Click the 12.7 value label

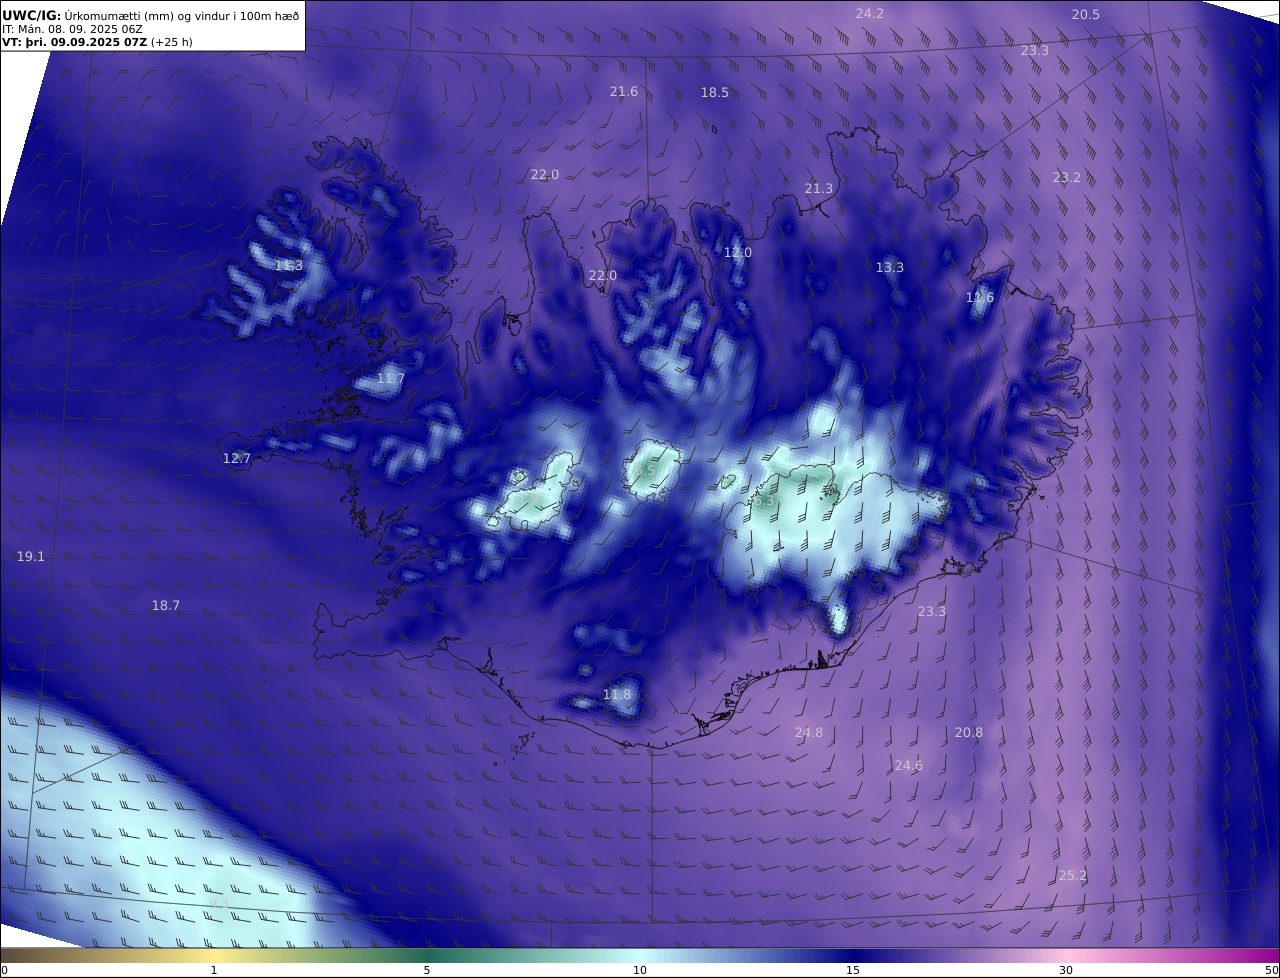[236, 458]
